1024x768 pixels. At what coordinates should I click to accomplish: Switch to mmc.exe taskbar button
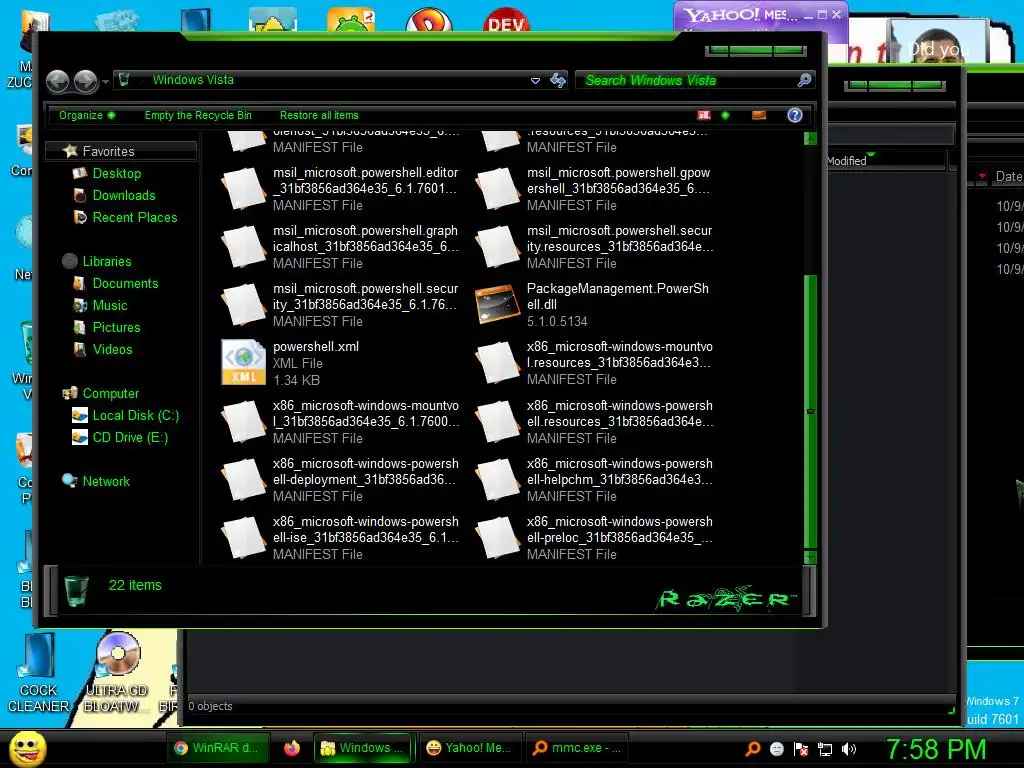576,748
